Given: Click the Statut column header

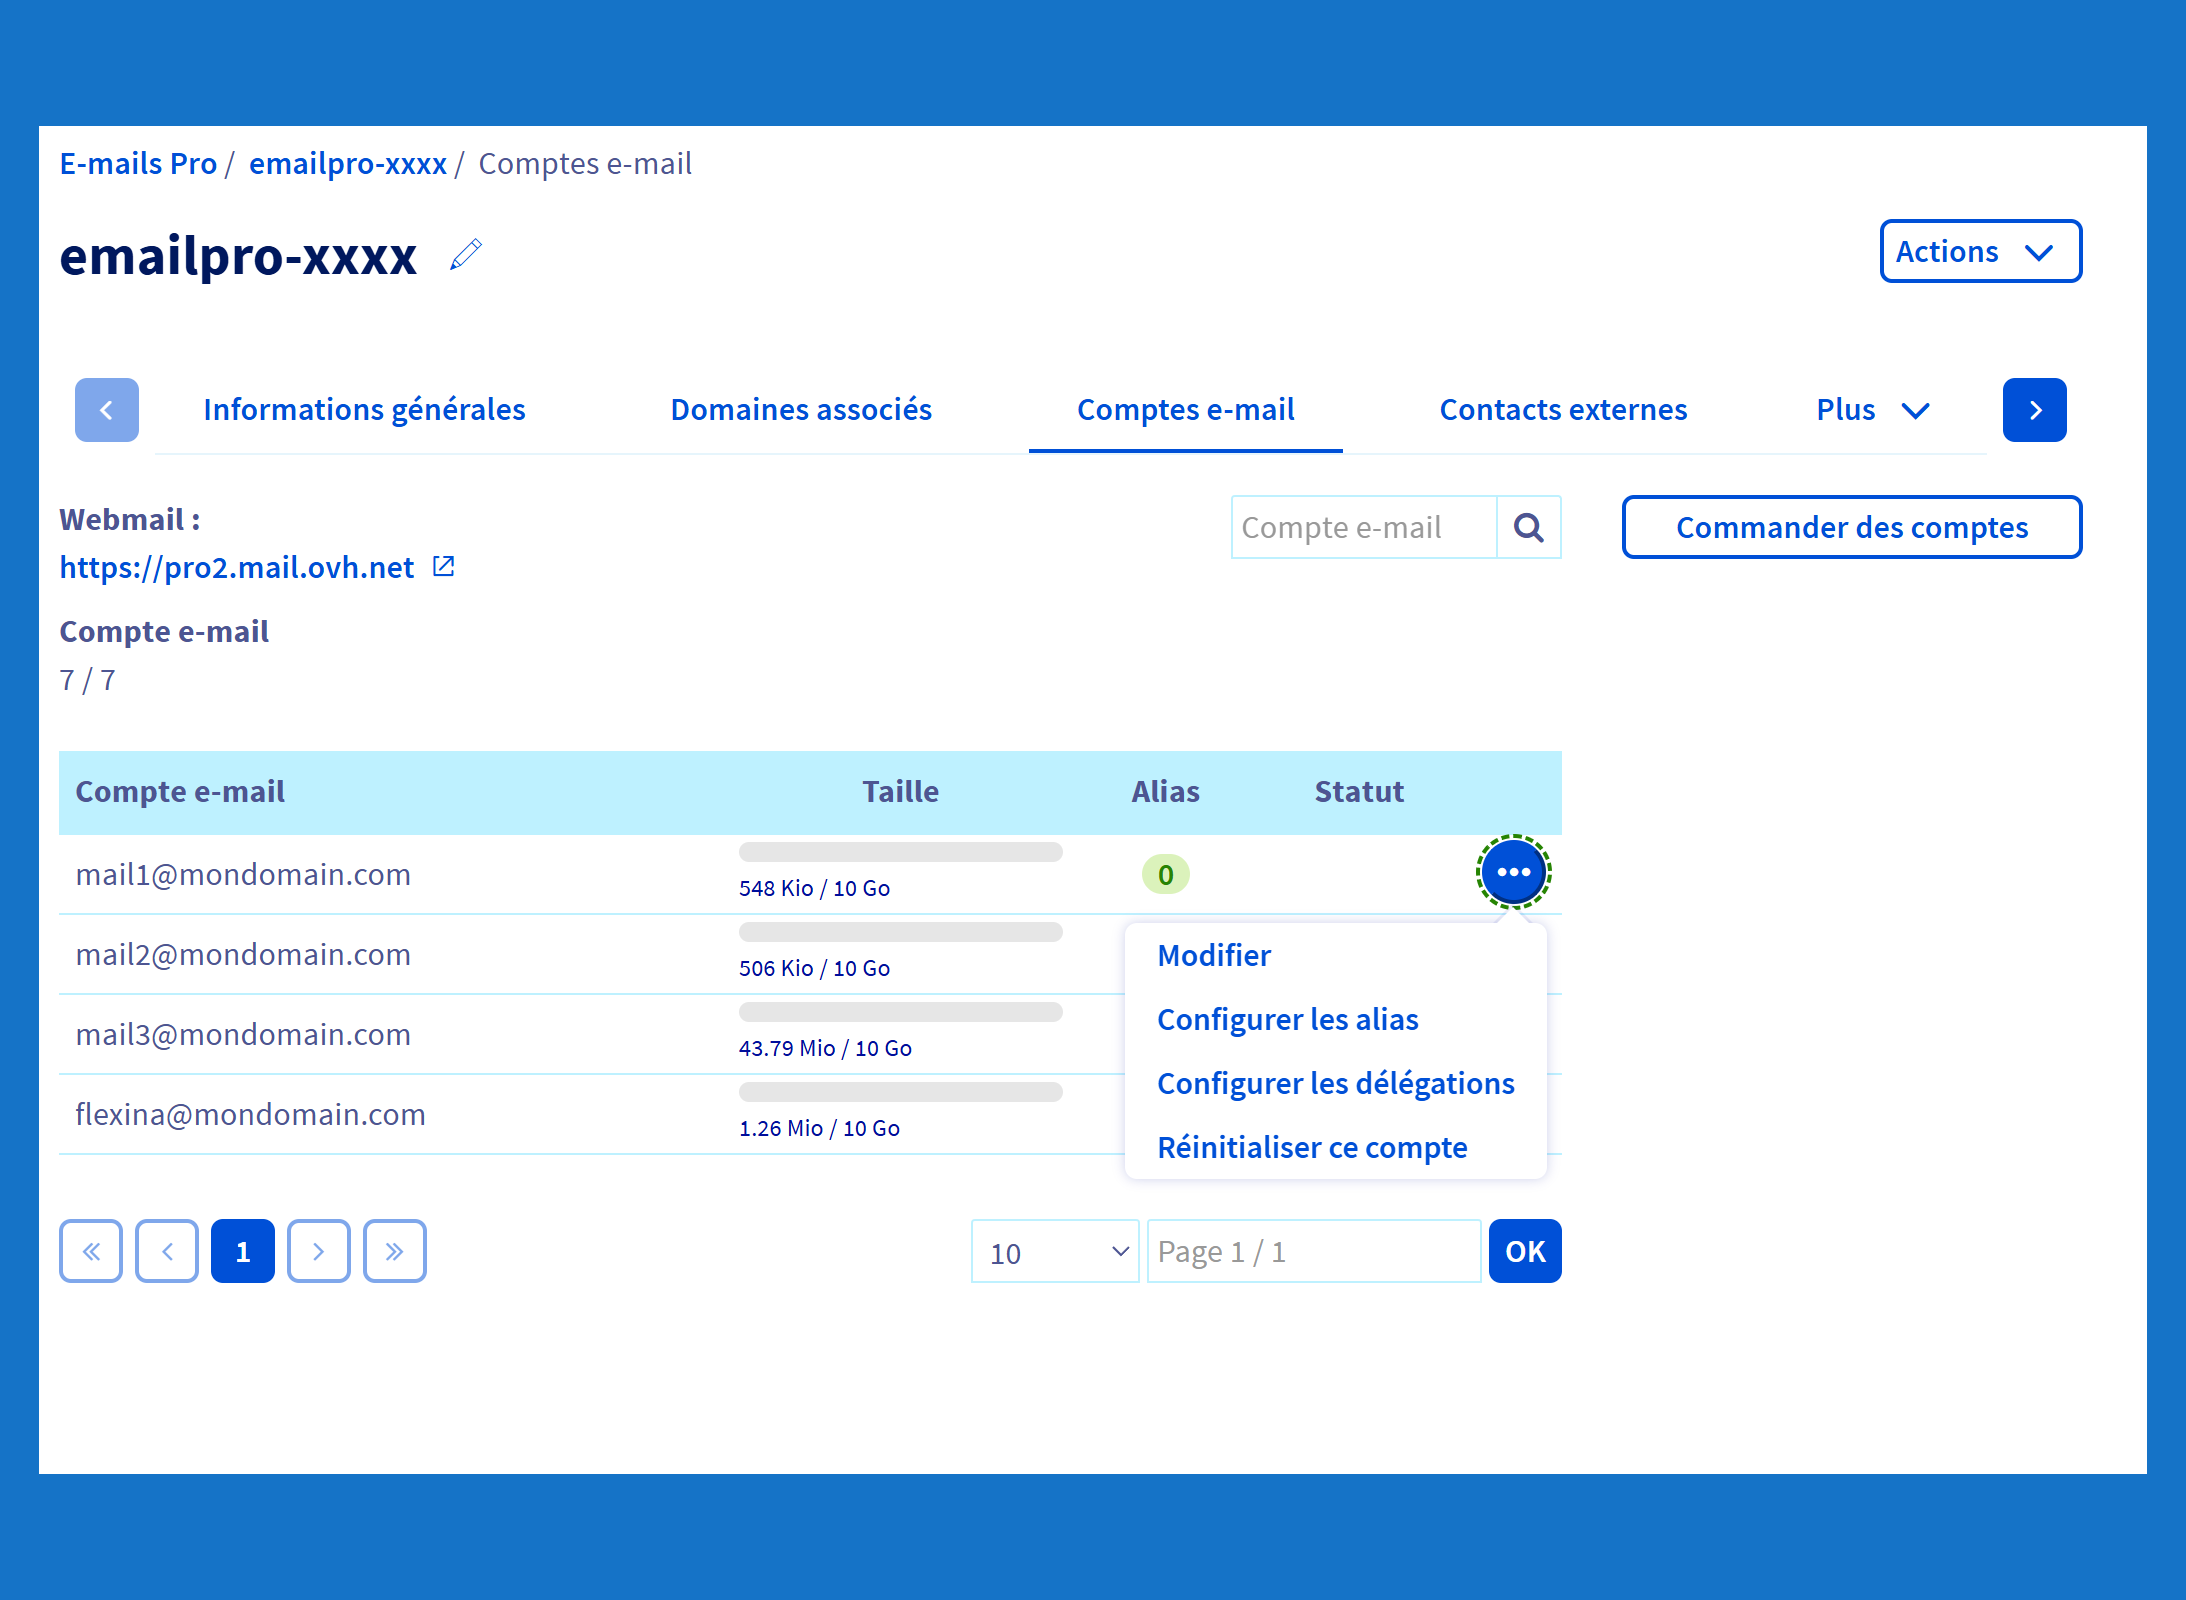Looking at the screenshot, I should [x=1359, y=791].
